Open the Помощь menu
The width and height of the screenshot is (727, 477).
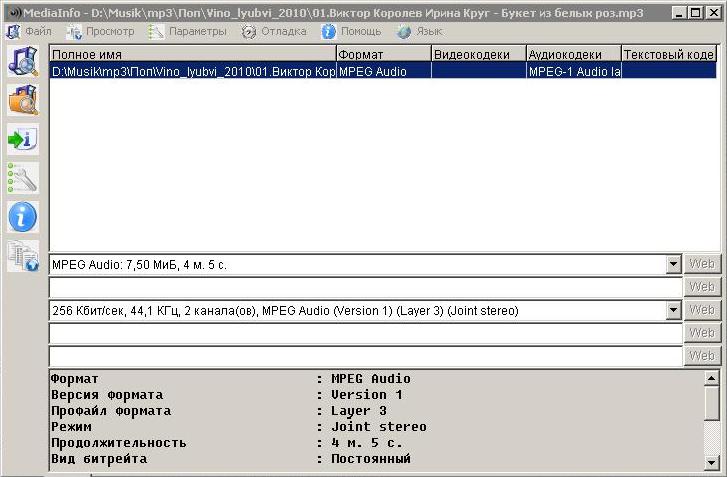(x=351, y=32)
